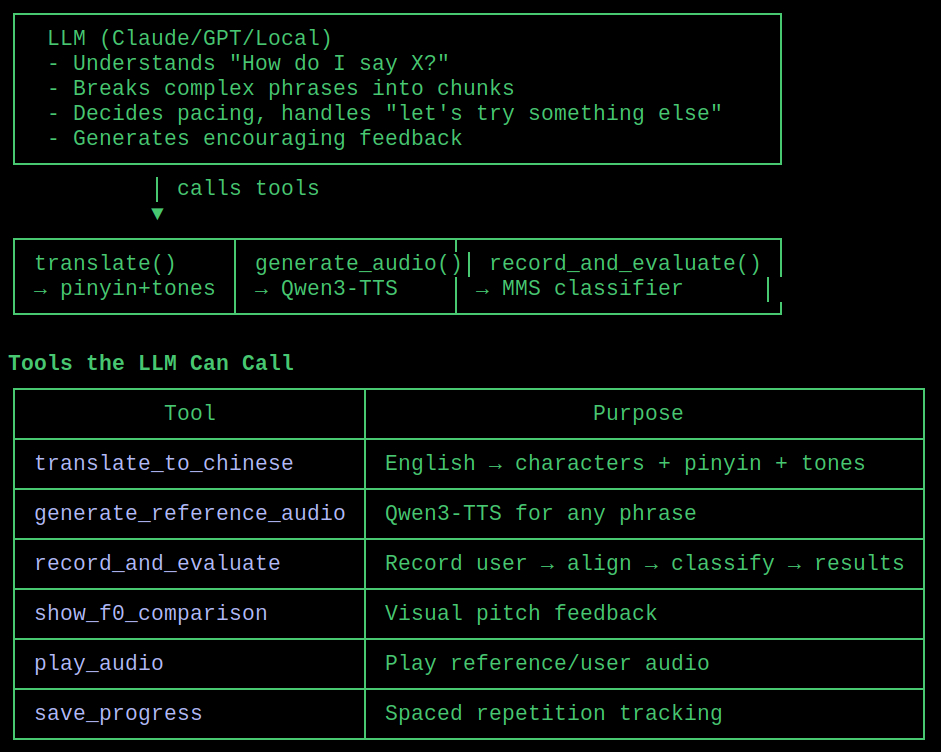Click record_and_evaluate() in the diagram
This screenshot has width=941, height=752.
coord(625,264)
